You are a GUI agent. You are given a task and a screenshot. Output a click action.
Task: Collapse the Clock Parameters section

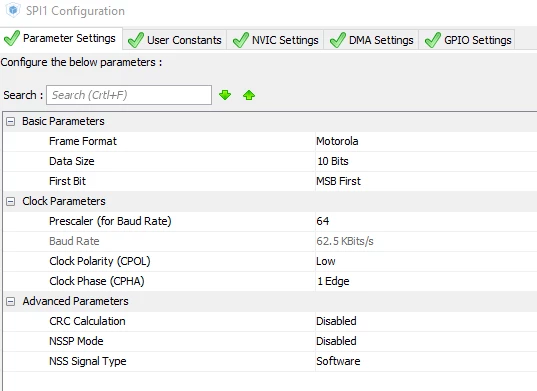11,201
